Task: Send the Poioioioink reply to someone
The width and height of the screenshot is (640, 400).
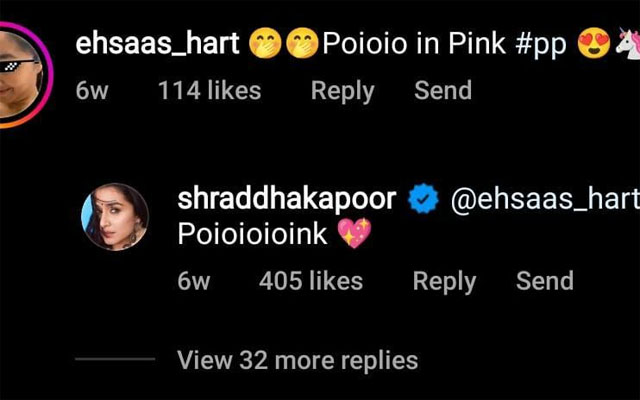Action: point(544,281)
